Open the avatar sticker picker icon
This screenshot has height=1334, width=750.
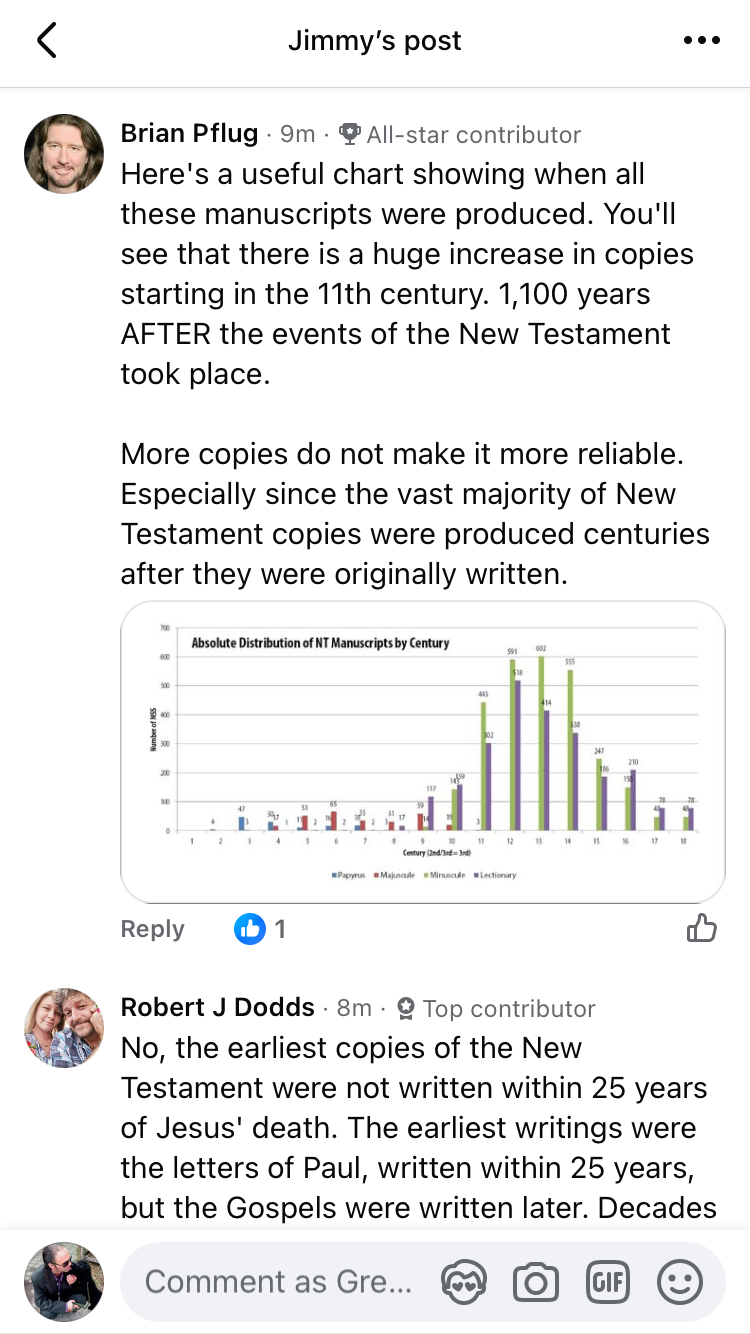pos(464,1282)
